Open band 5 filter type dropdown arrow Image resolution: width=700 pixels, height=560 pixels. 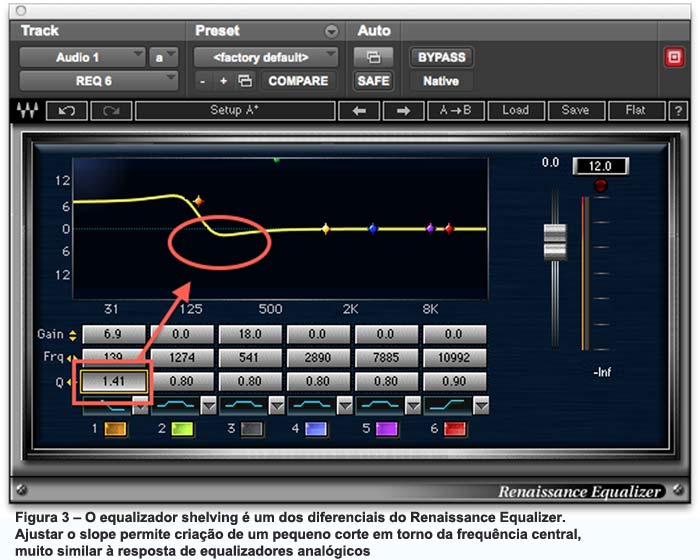click(x=413, y=405)
